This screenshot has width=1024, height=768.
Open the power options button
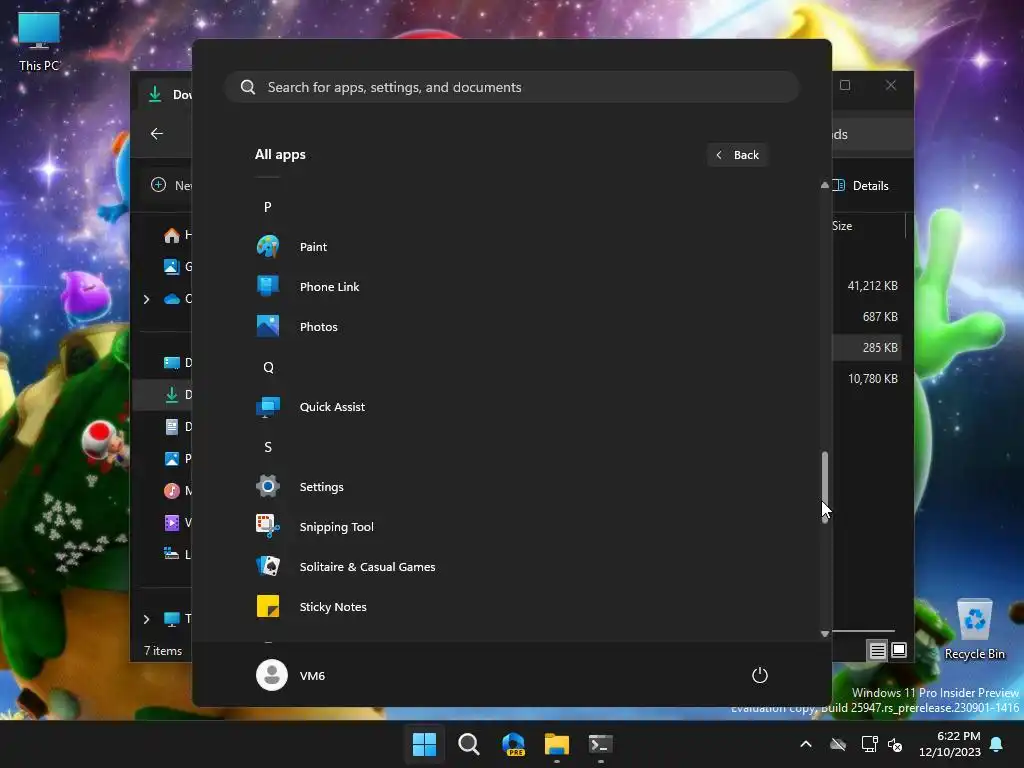760,675
